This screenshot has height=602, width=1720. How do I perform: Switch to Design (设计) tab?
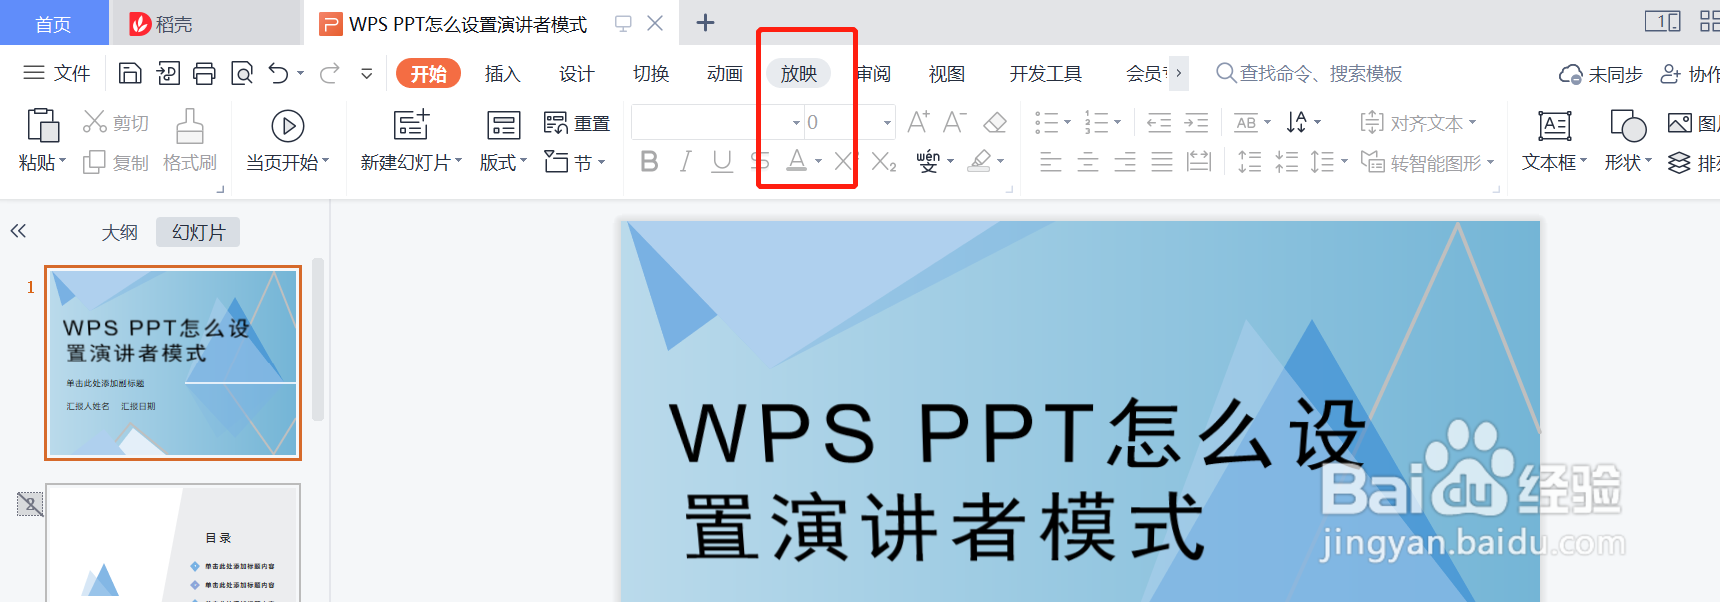(x=576, y=73)
